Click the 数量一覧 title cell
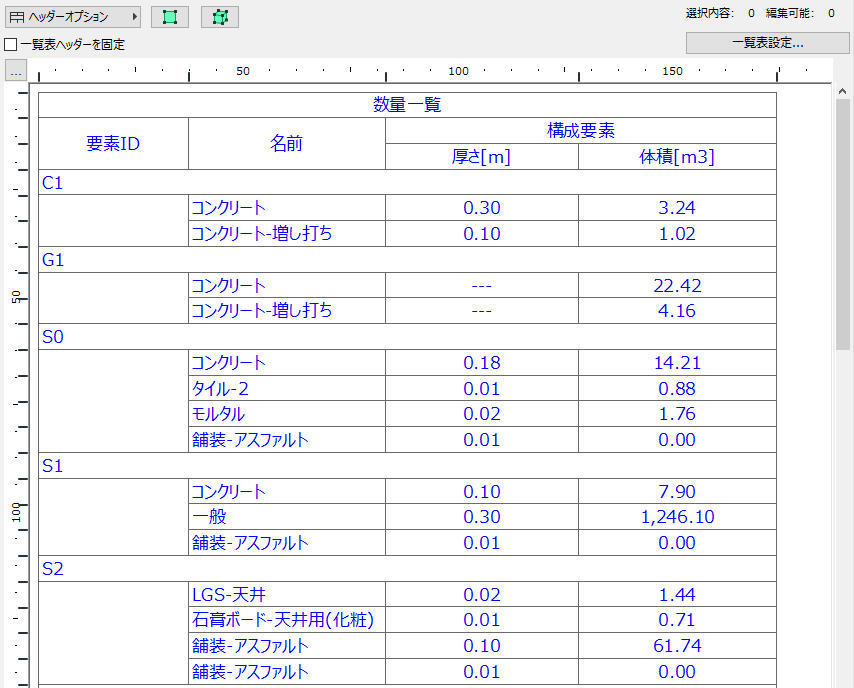 [x=407, y=105]
